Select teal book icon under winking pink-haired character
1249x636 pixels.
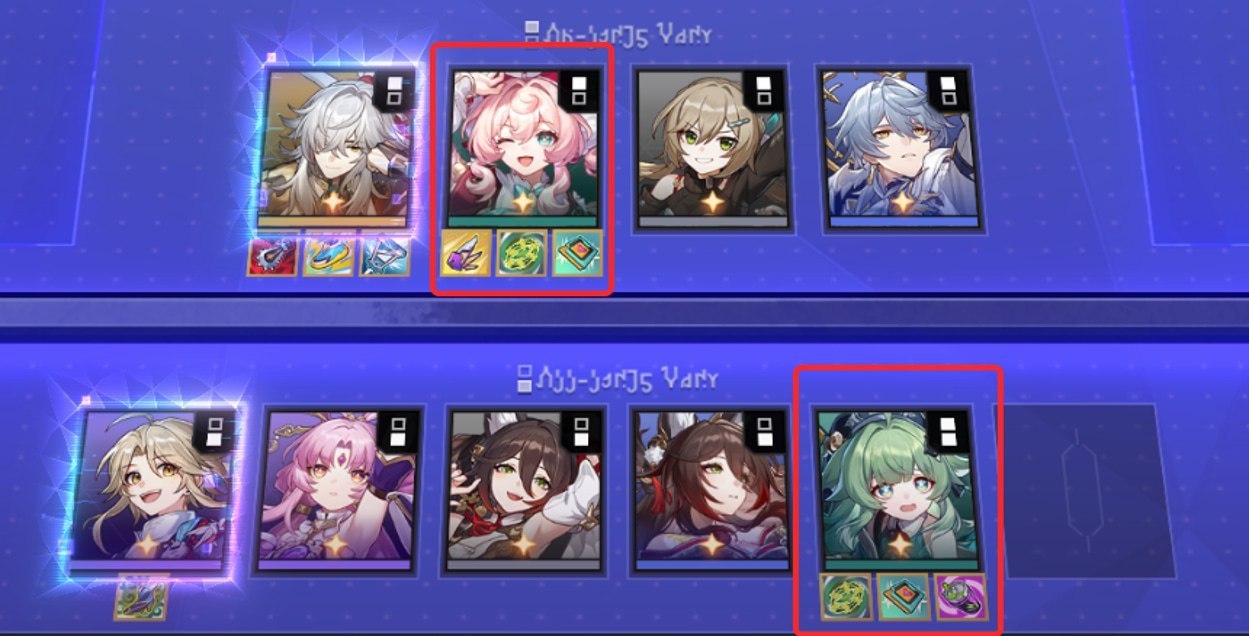[x=578, y=253]
